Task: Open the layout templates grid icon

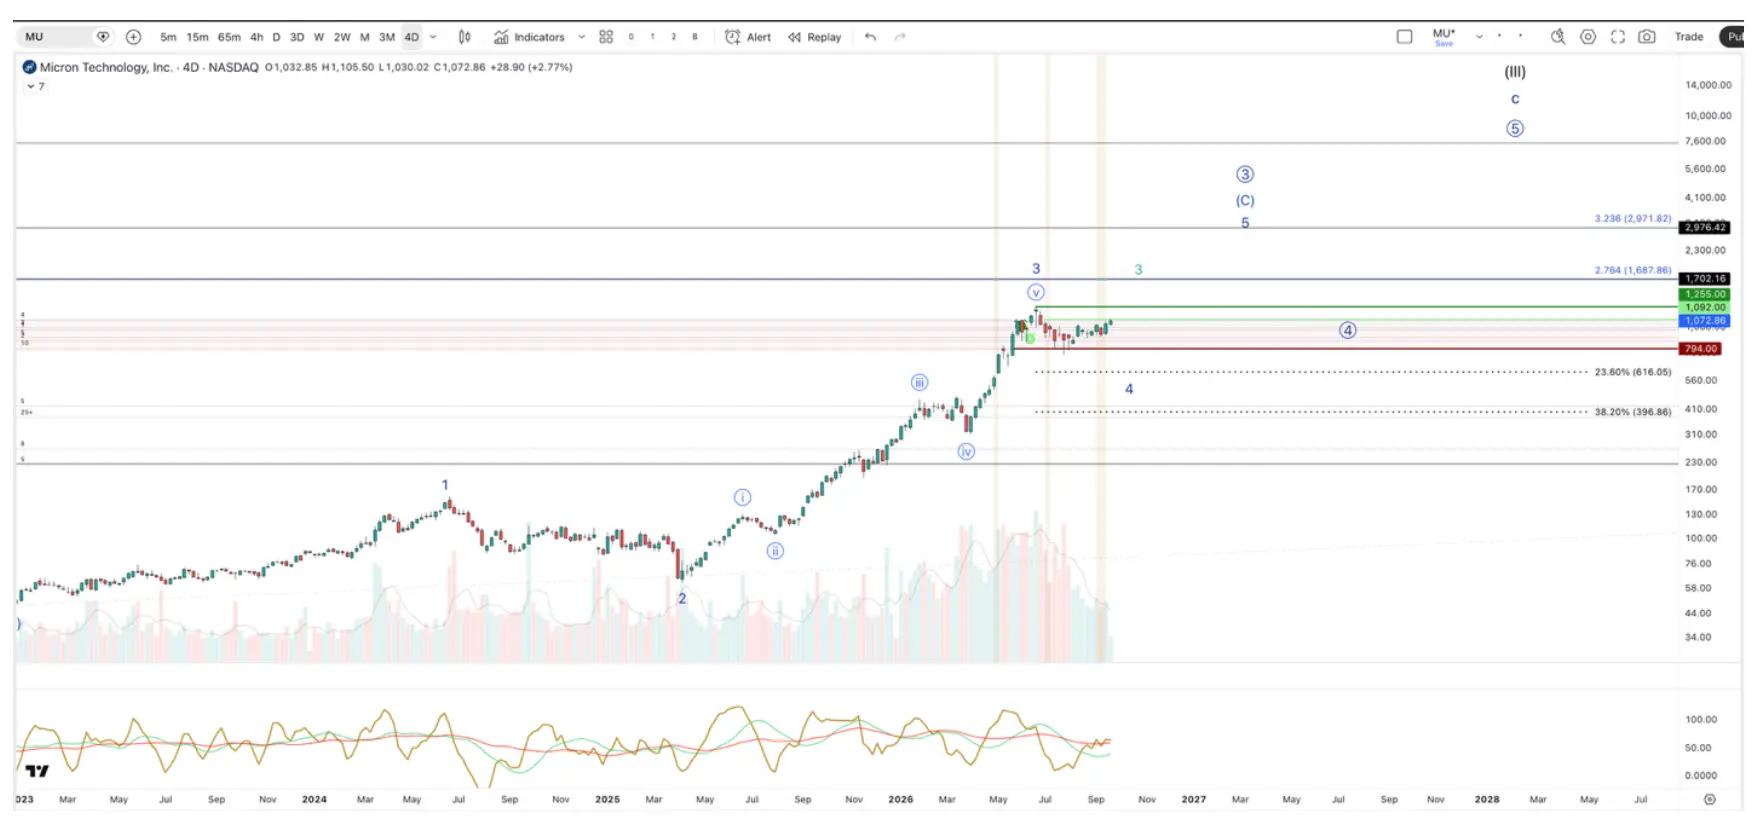Action: point(606,37)
